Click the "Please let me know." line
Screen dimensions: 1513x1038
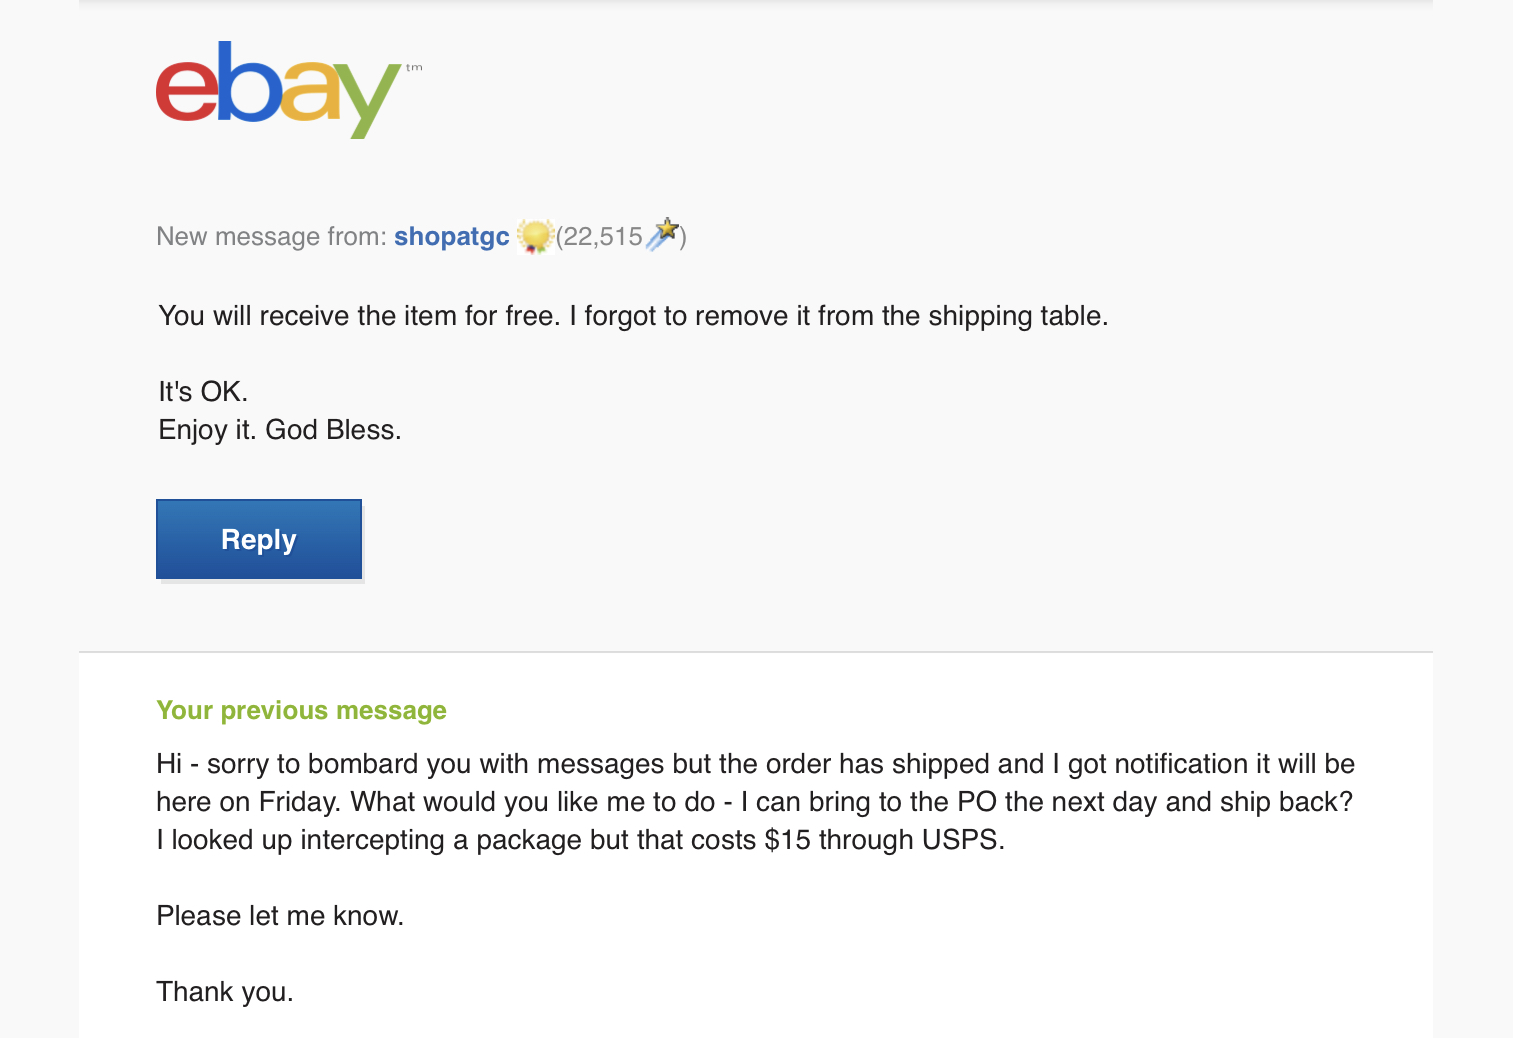click(x=280, y=916)
